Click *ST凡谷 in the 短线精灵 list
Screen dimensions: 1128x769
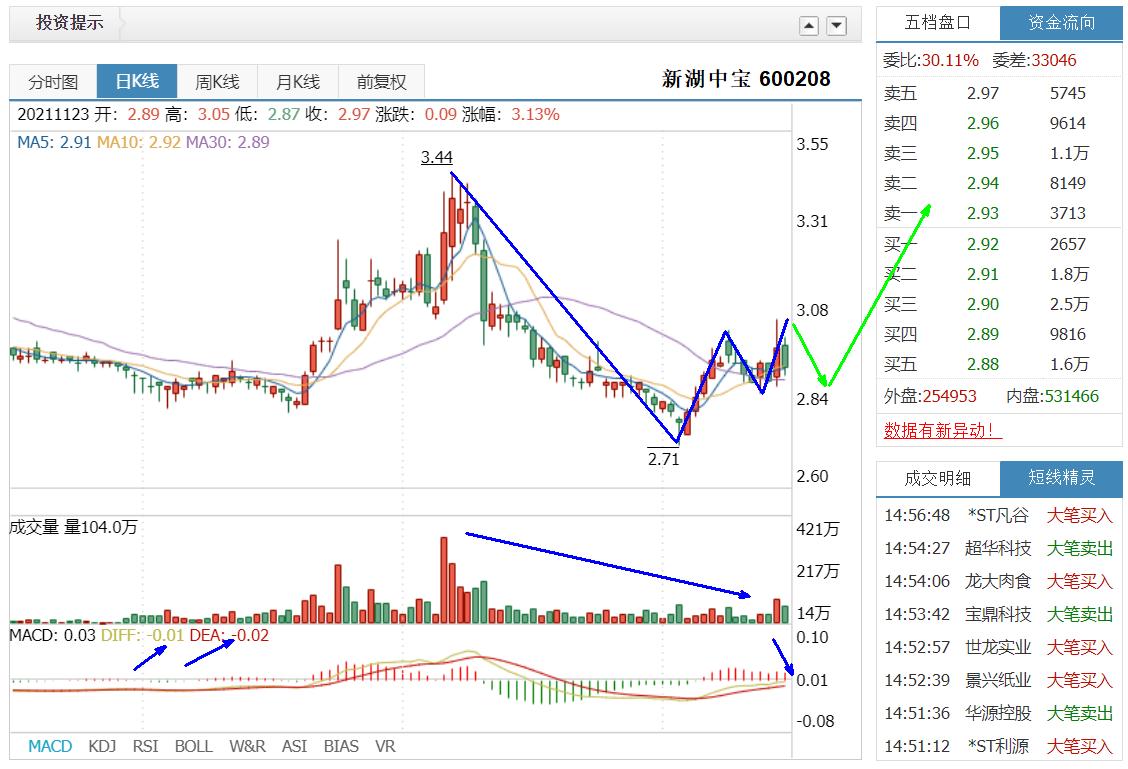click(x=998, y=515)
